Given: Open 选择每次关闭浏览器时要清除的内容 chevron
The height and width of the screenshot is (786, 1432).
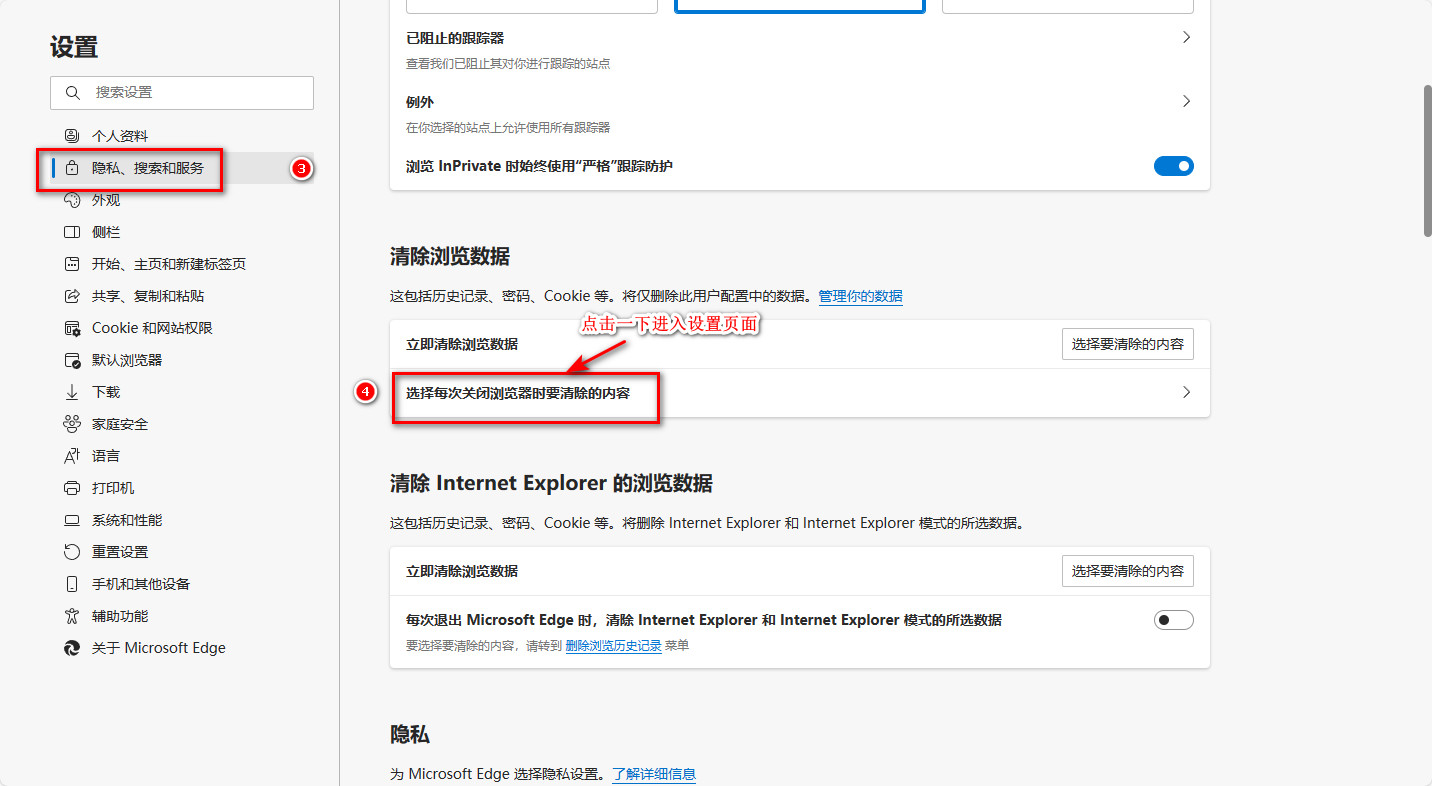Looking at the screenshot, I should (1186, 393).
